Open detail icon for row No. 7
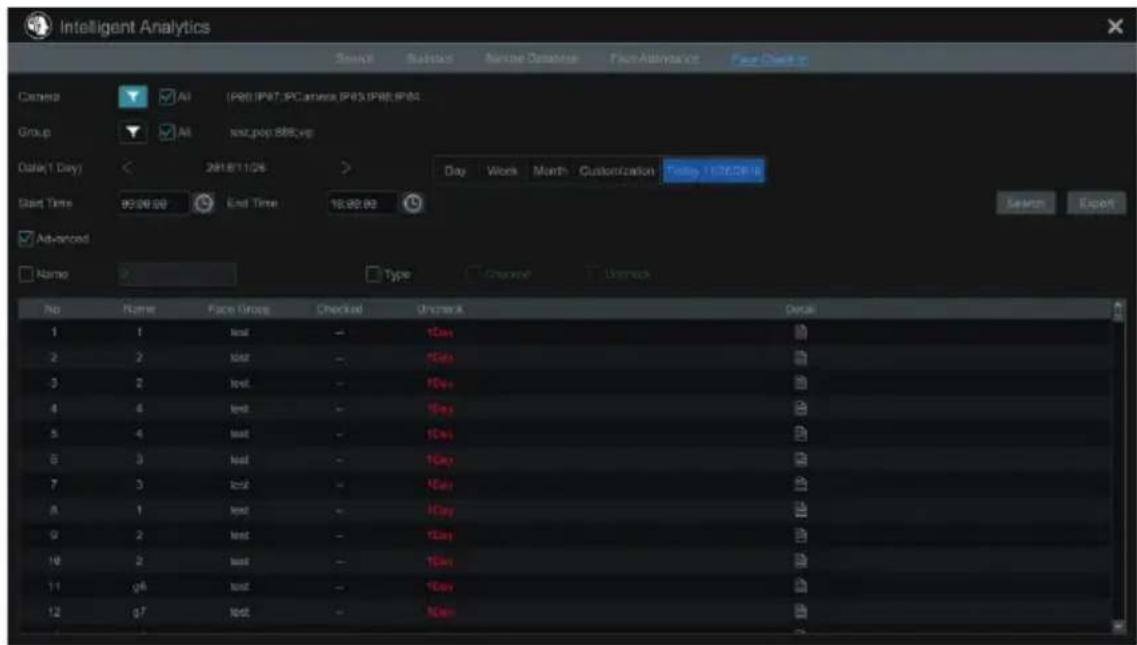1137x645 pixels. click(800, 485)
